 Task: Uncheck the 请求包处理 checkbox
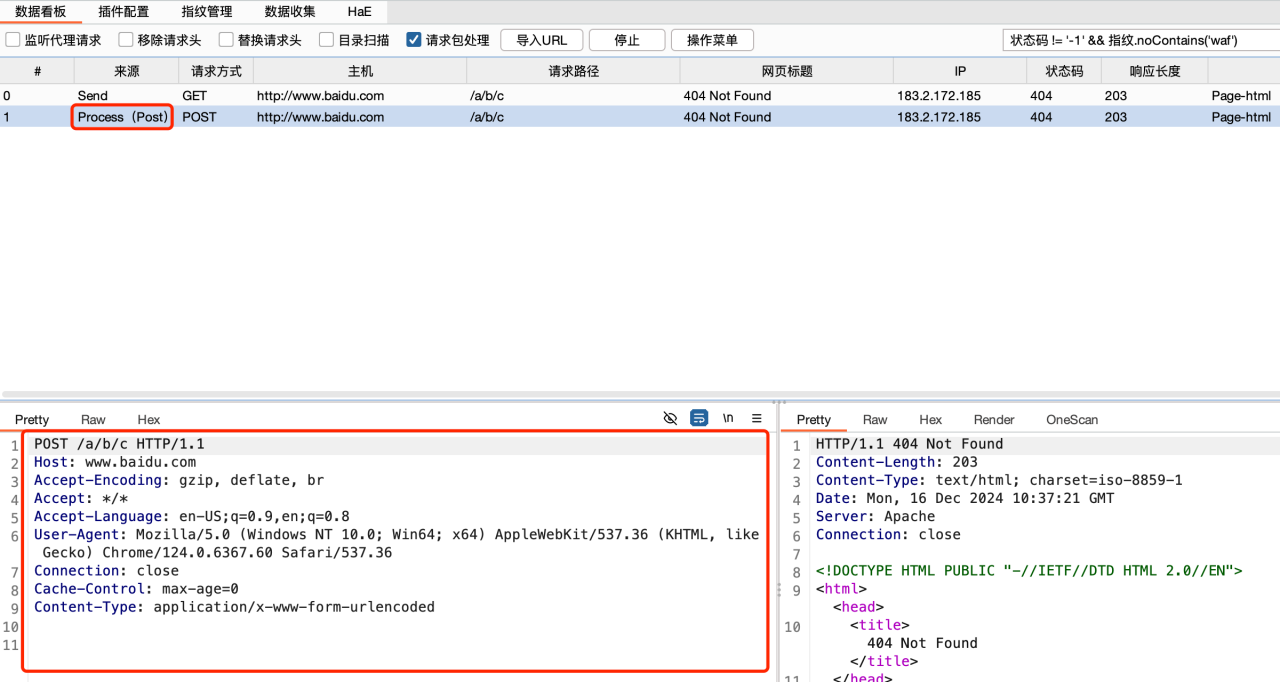point(414,40)
